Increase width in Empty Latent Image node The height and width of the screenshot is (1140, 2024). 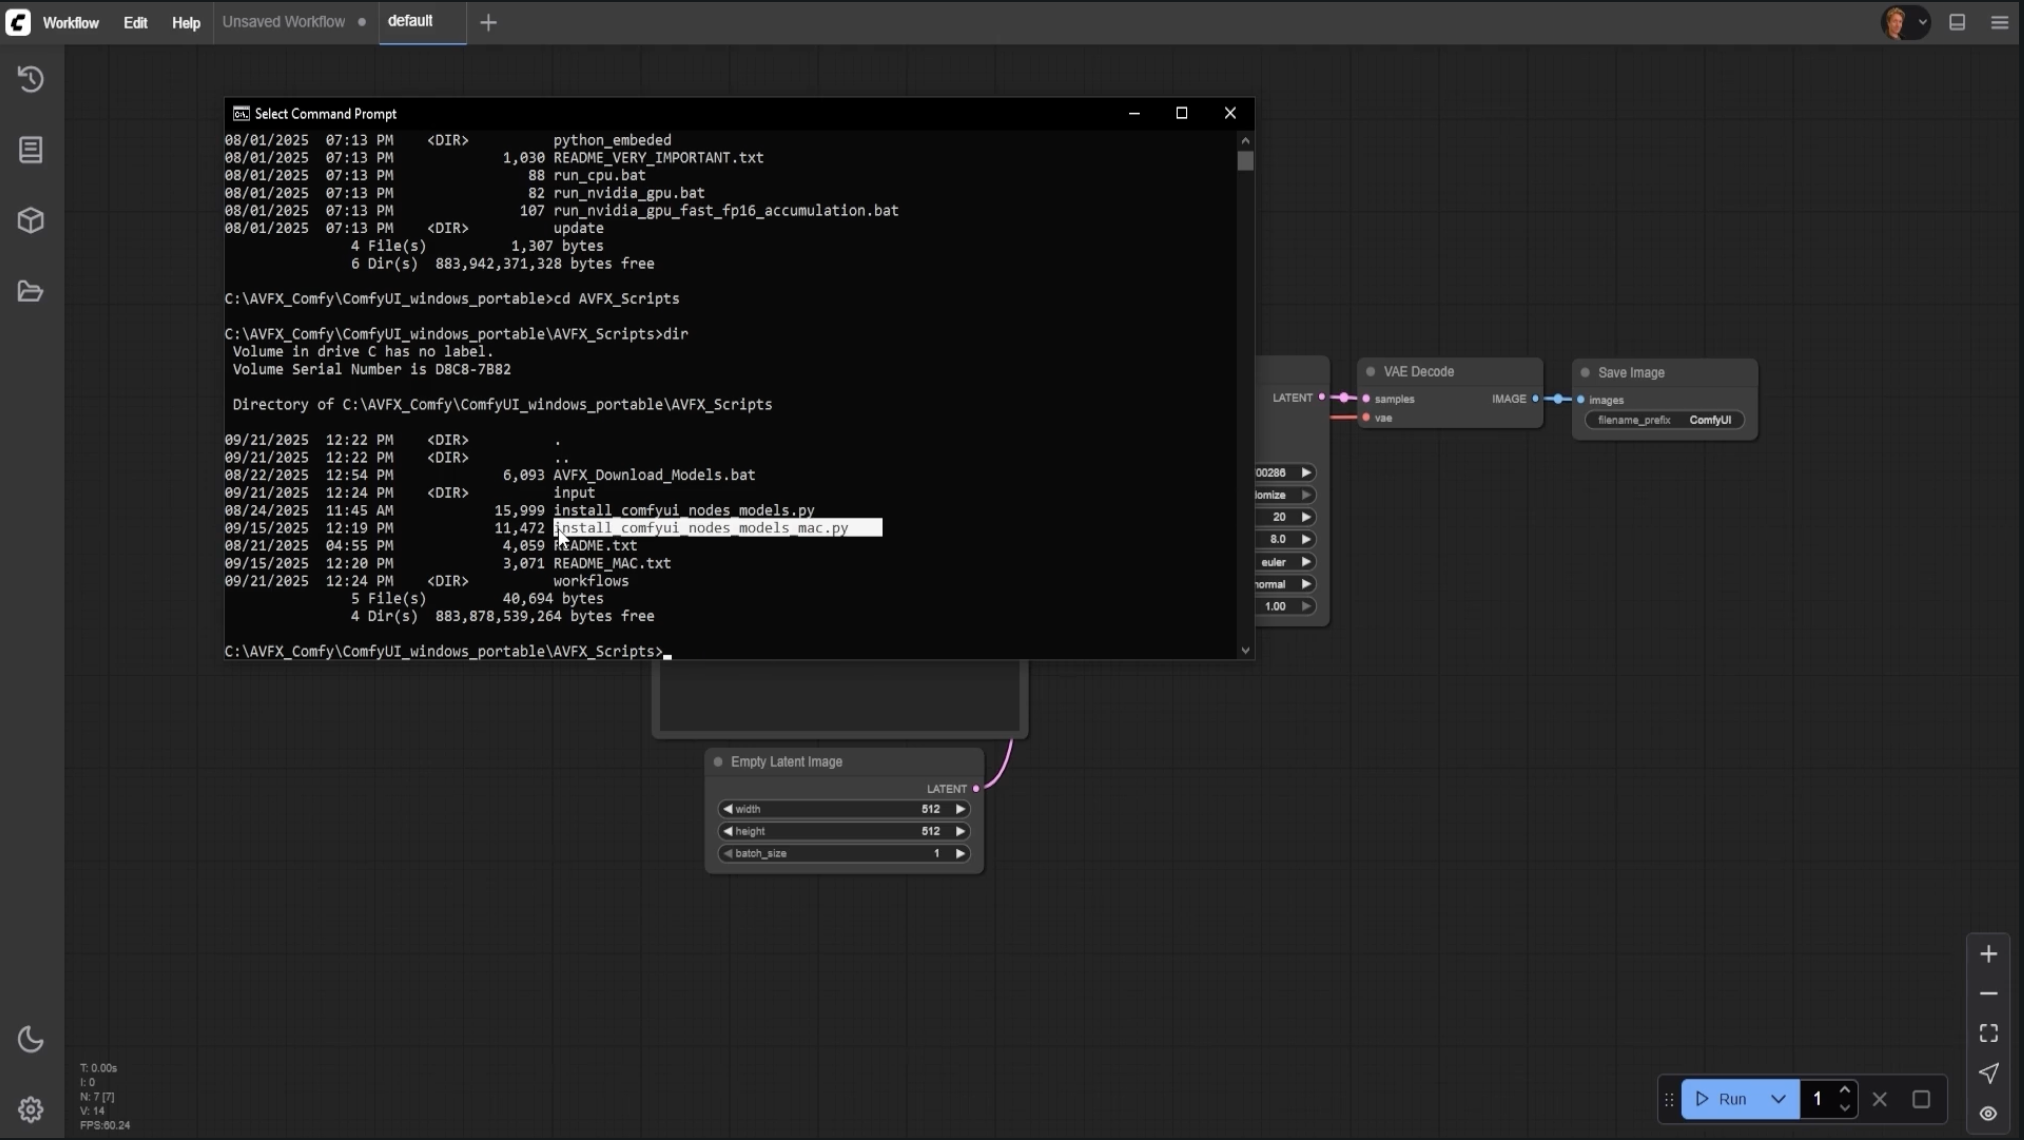[960, 809]
